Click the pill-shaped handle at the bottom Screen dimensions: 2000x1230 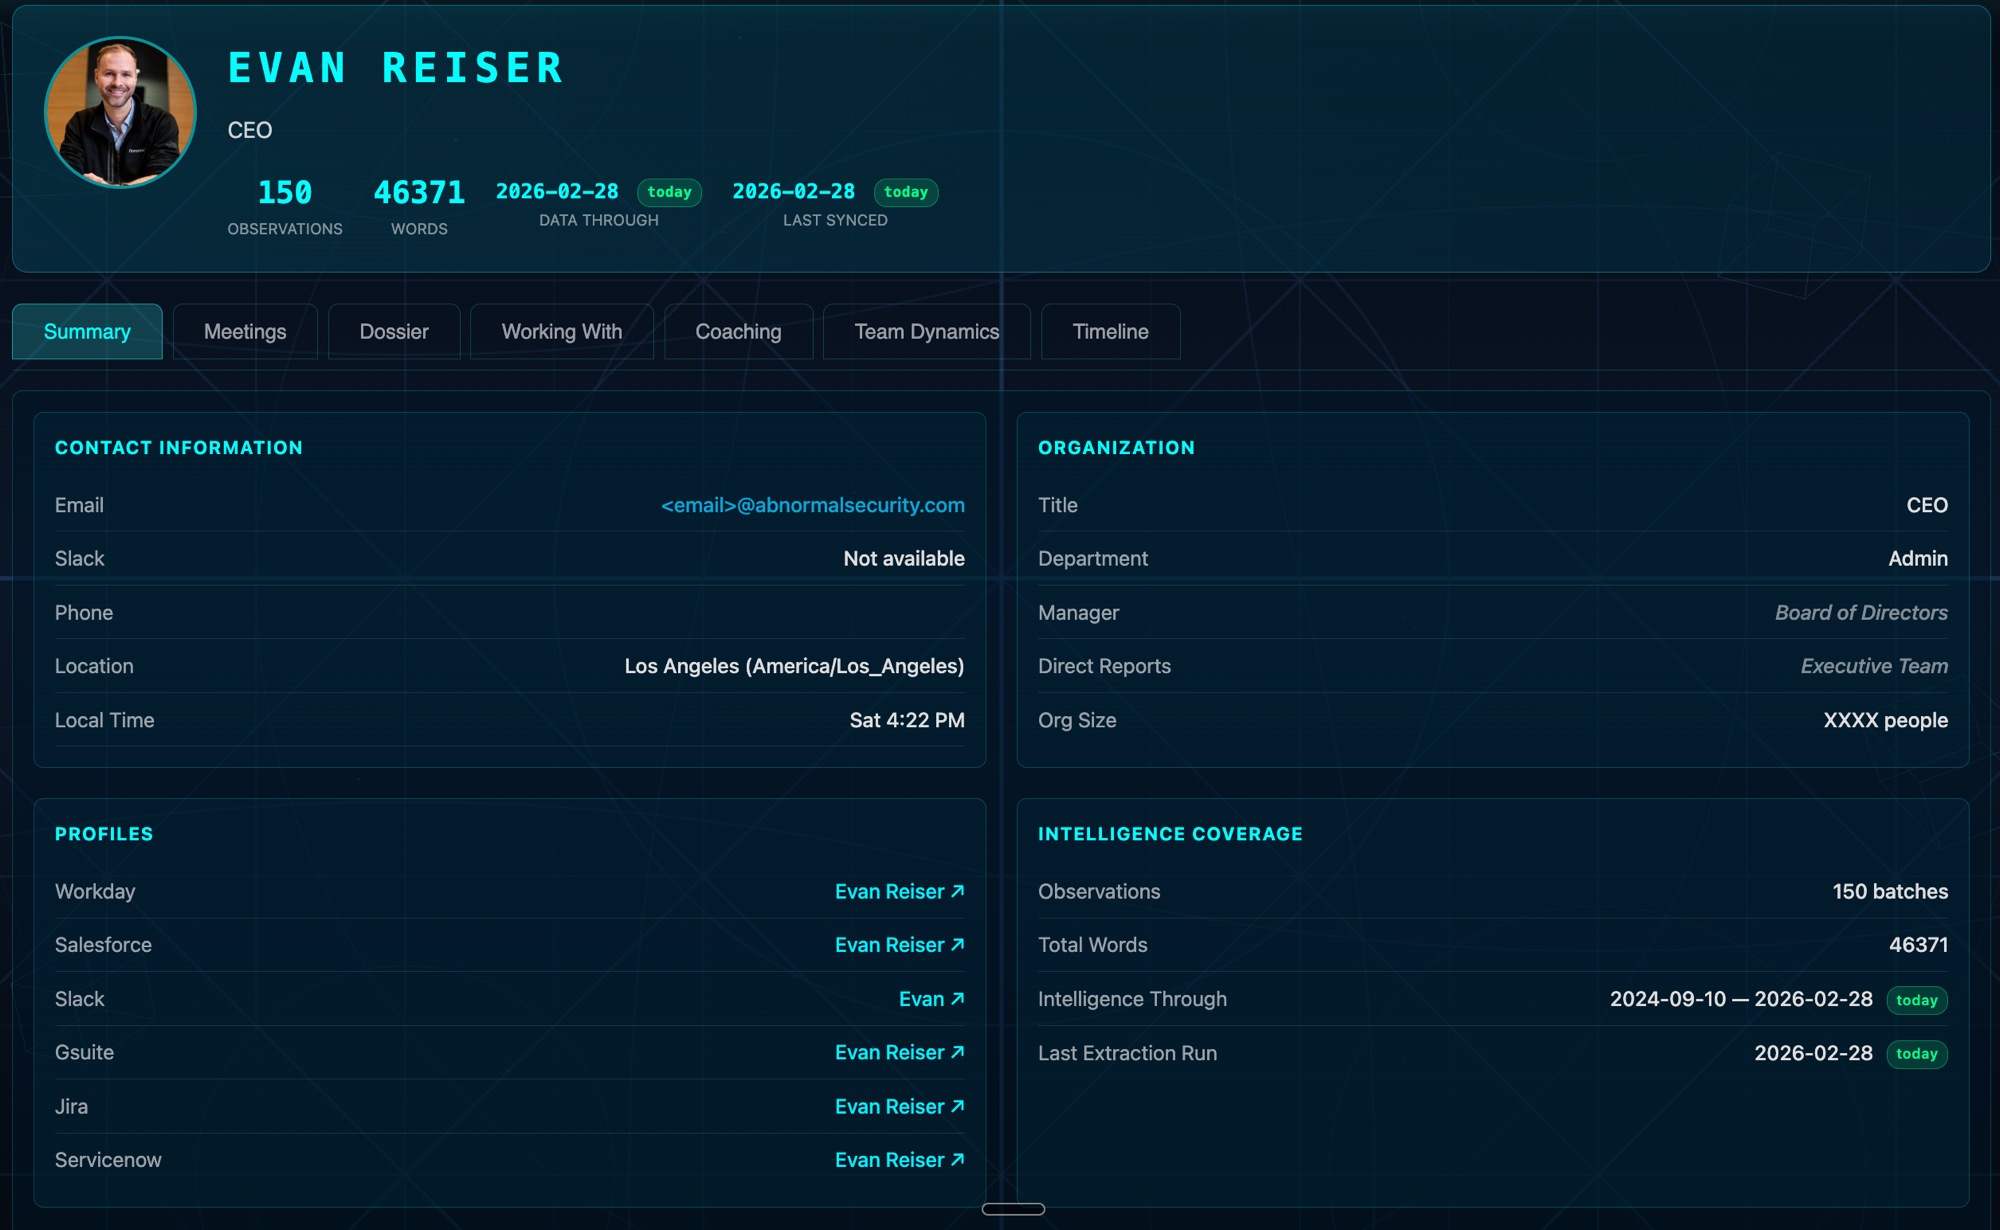coord(1013,1209)
